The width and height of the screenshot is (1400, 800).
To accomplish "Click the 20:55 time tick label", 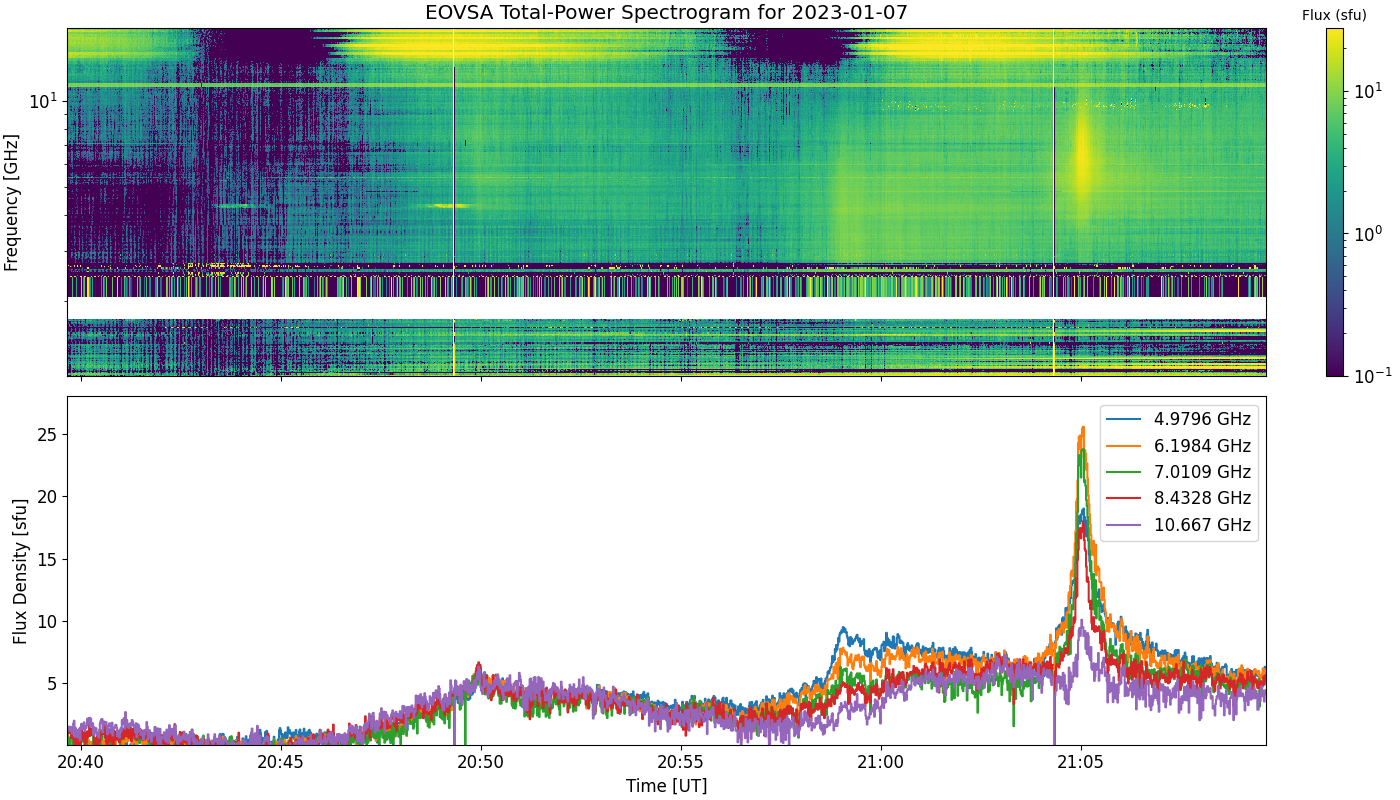I will pos(681,763).
